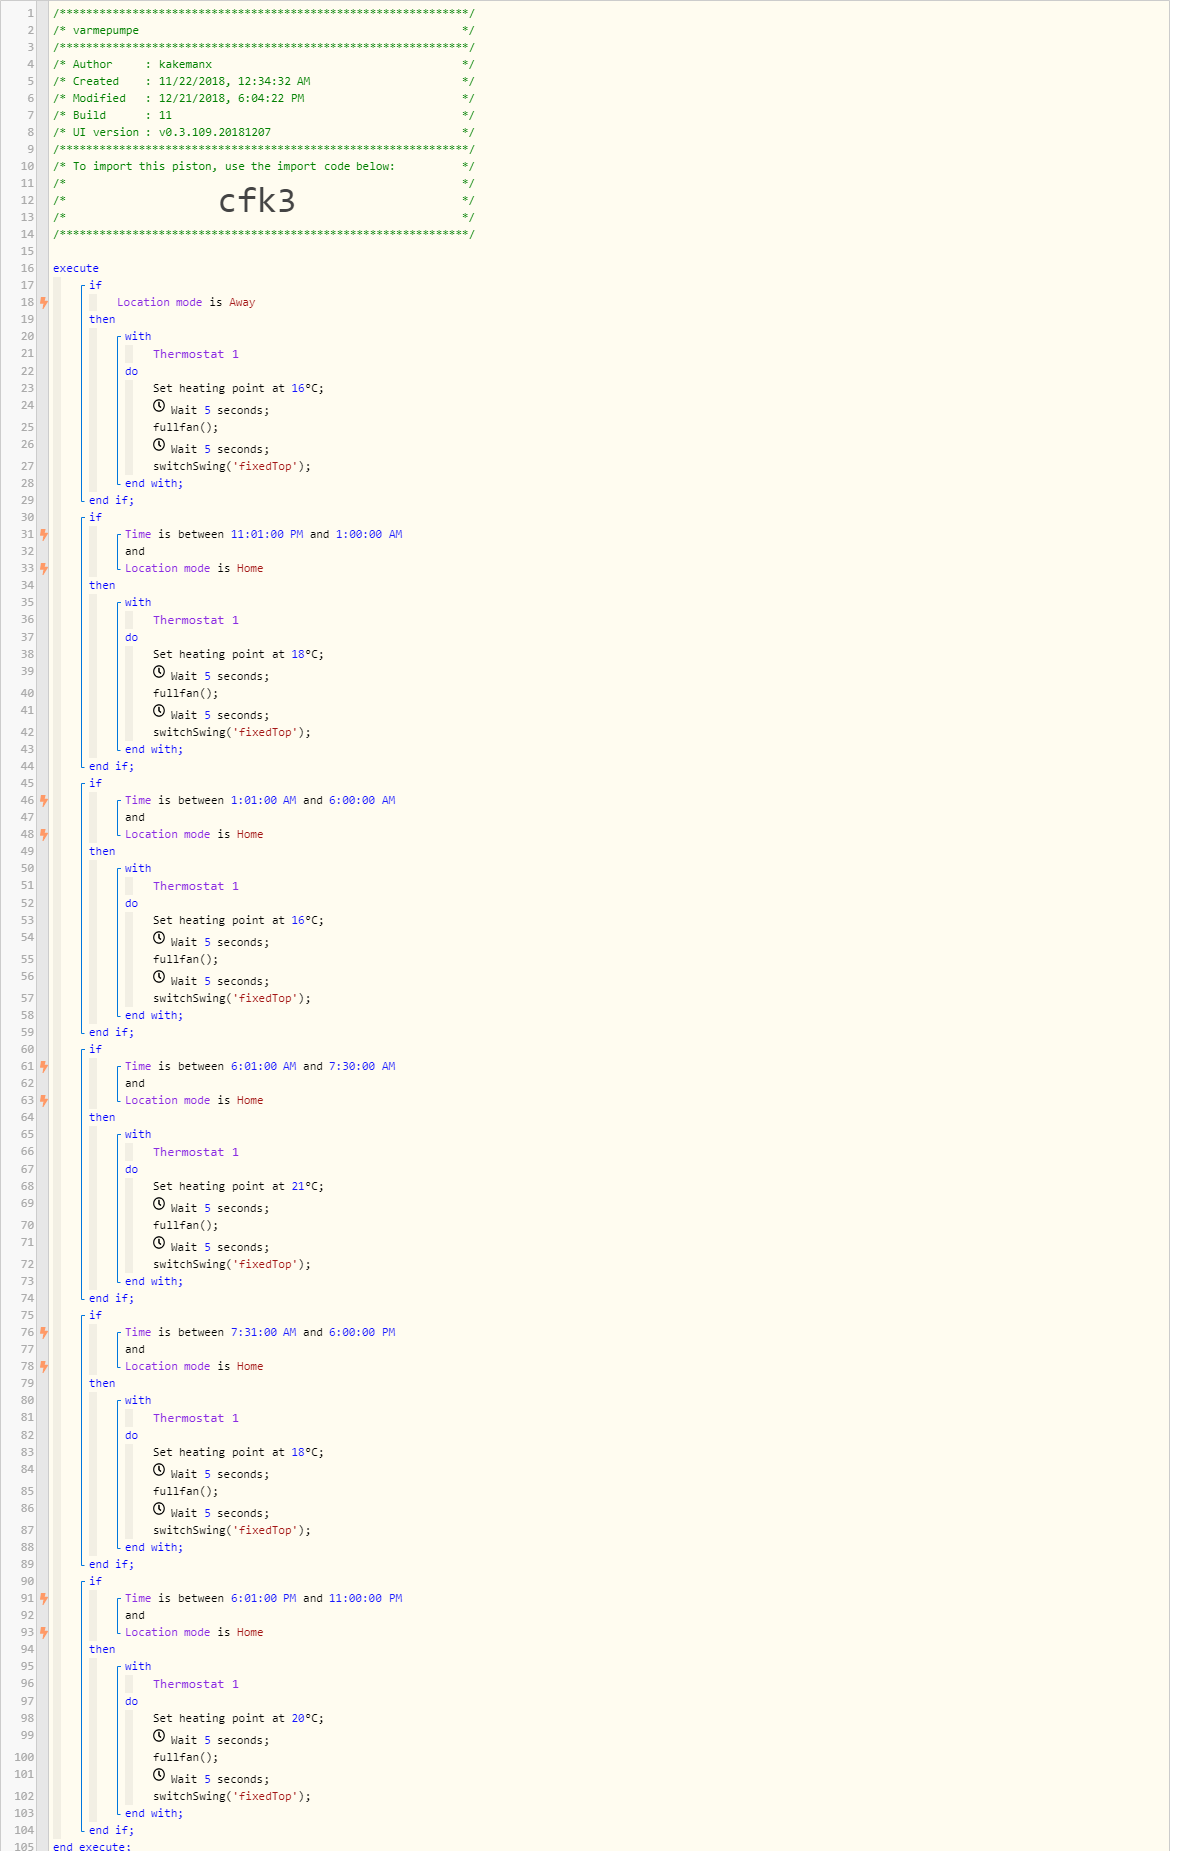Click the lightning icon on line 18
Image resolution: width=1178 pixels, height=1851 pixels.
coord(44,302)
